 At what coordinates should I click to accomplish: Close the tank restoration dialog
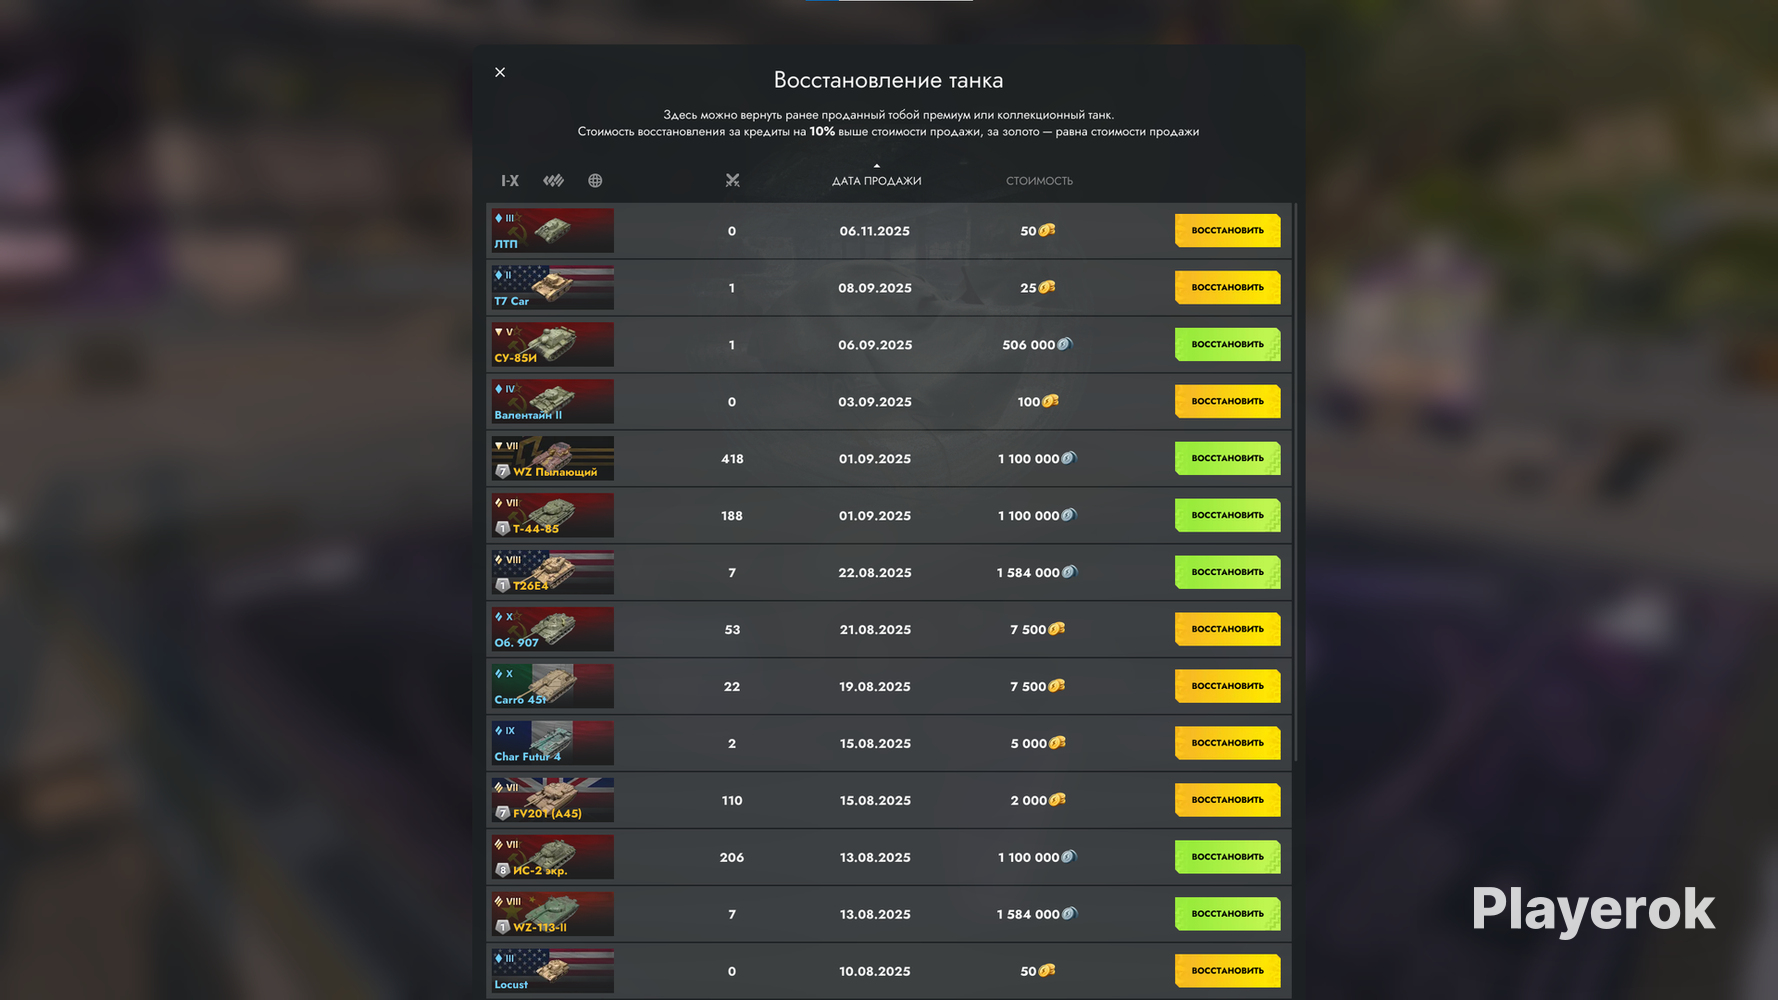[500, 72]
